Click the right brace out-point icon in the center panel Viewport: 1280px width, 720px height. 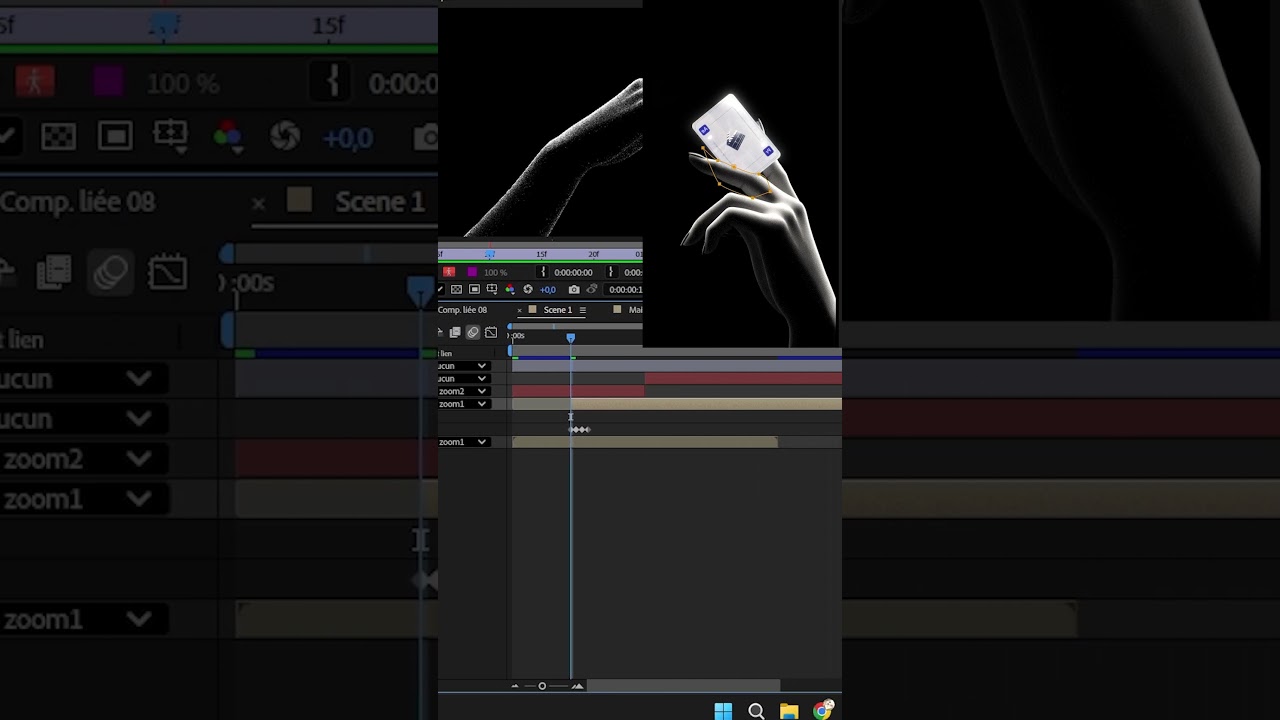[610, 272]
